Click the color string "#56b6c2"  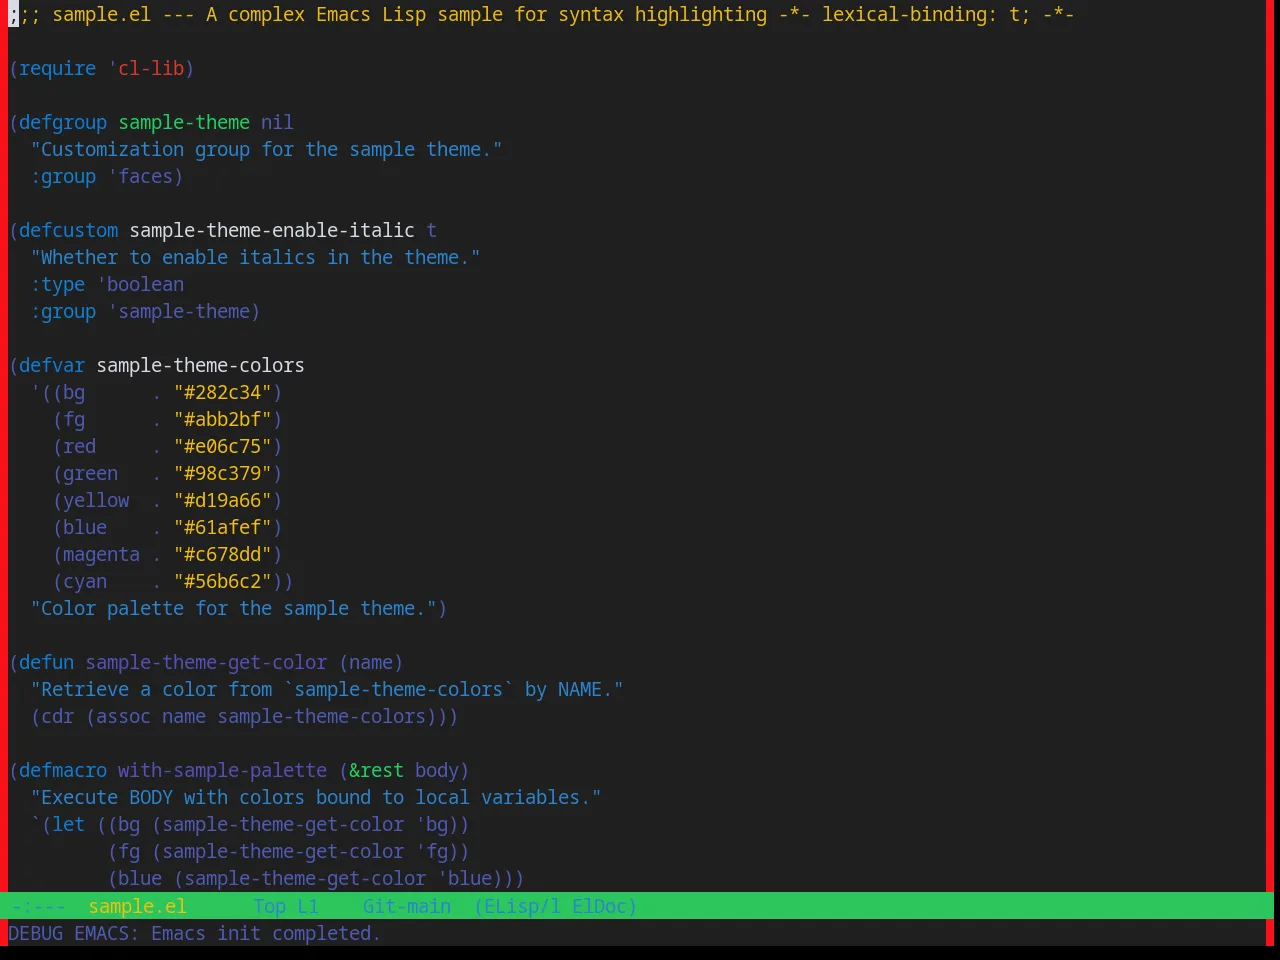pos(222,581)
